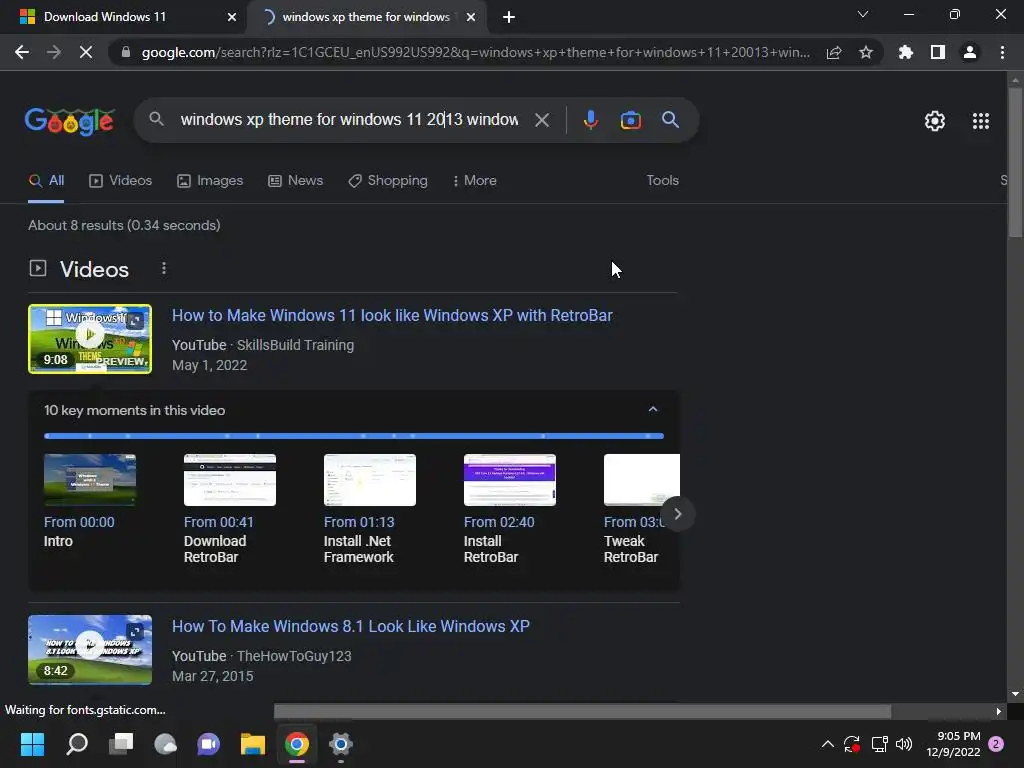This screenshot has height=768, width=1024.
Task: Open the Chrome profile icon
Action: [x=970, y=52]
